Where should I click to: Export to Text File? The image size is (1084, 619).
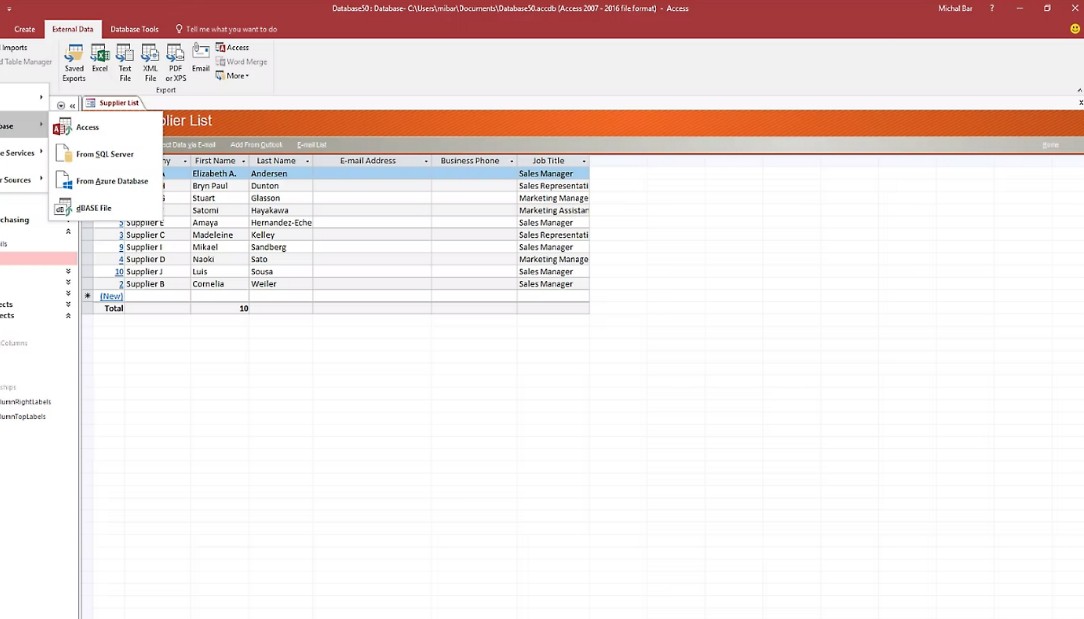click(124, 63)
